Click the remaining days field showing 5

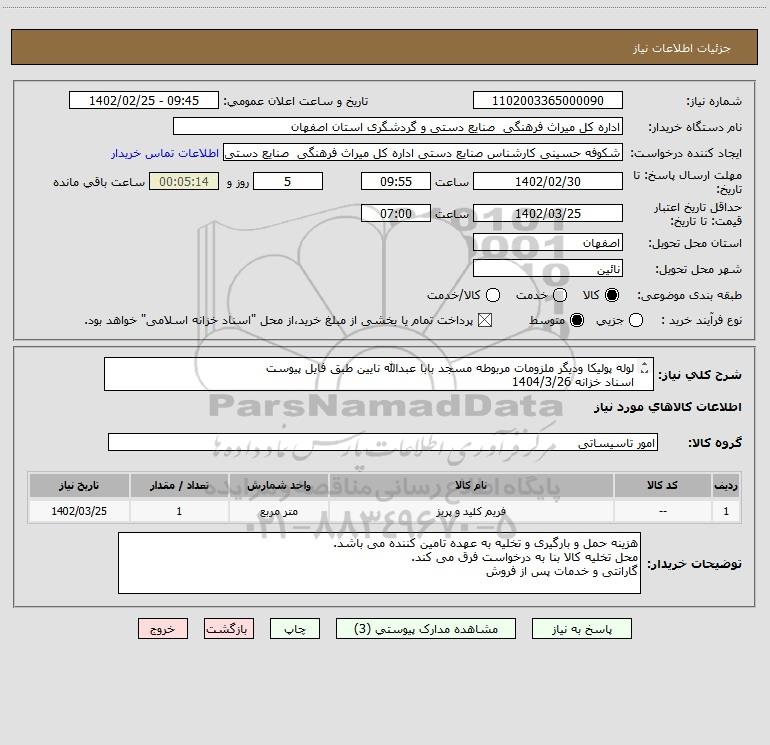[x=288, y=181]
